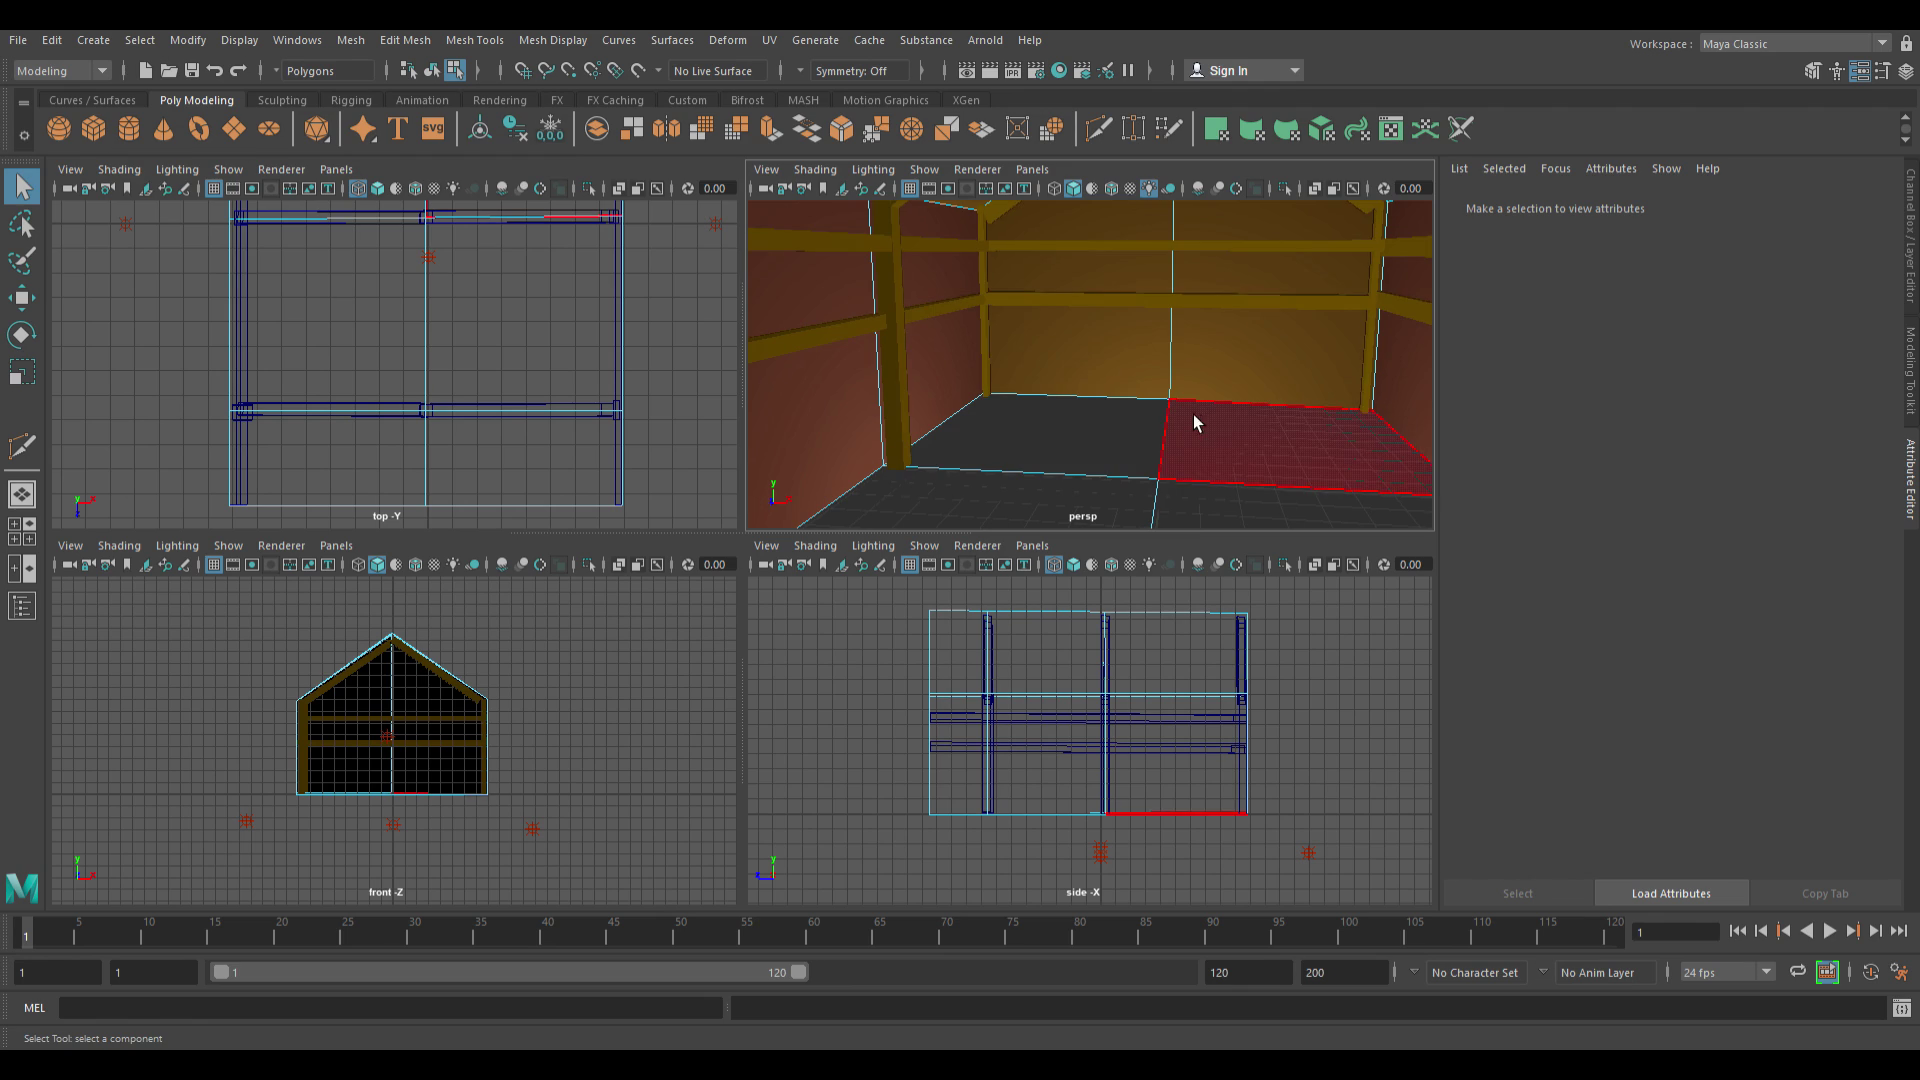The width and height of the screenshot is (1920, 1080).
Task: Create a polygon sphere from the shelf
Action: (x=58, y=129)
